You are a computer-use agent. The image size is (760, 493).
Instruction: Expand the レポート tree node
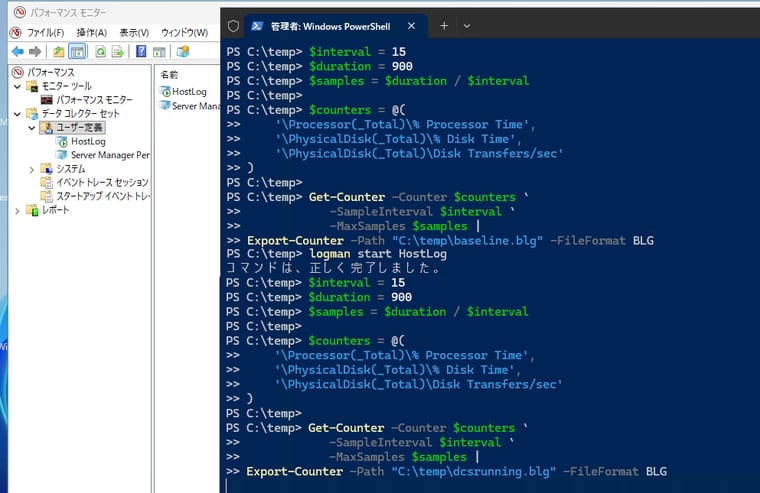pyautogui.click(x=17, y=210)
